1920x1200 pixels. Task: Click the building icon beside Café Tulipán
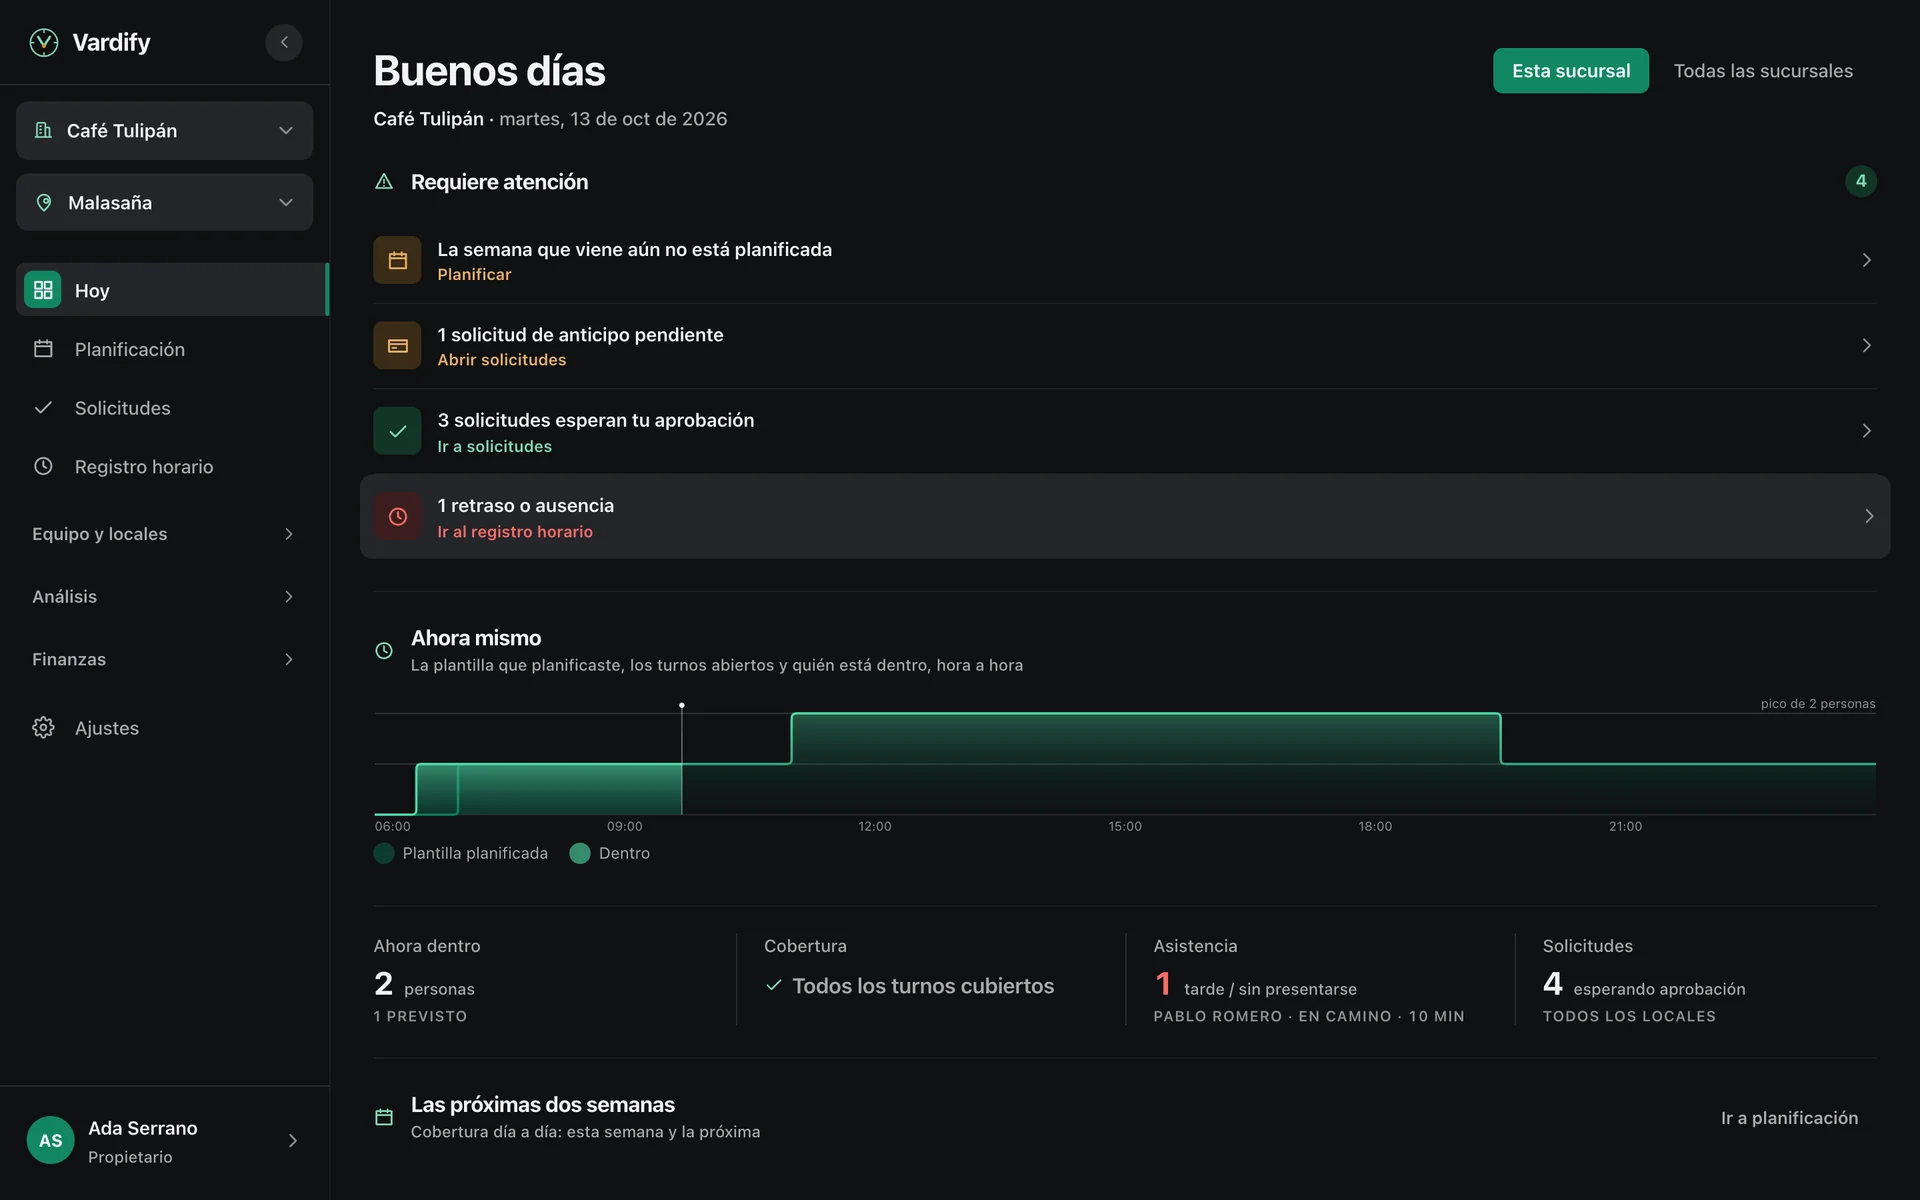point(43,130)
